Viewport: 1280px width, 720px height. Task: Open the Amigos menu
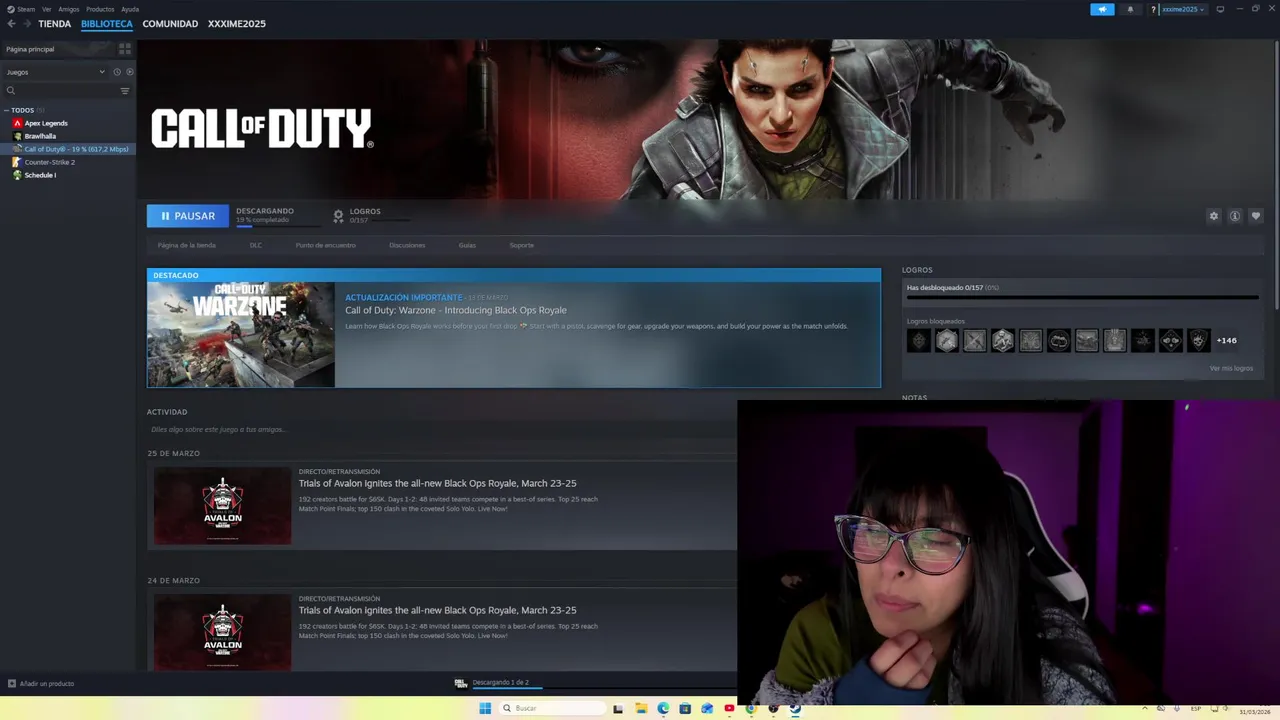68,9
